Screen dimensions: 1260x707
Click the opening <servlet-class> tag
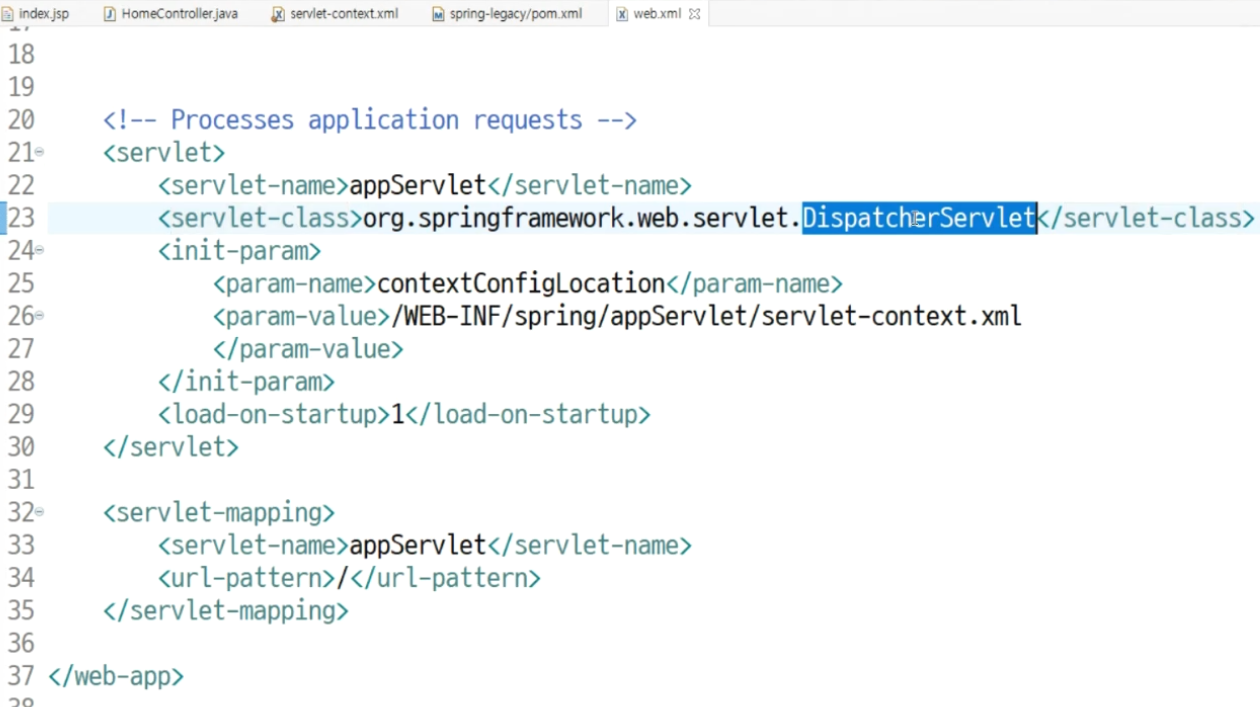(260, 217)
